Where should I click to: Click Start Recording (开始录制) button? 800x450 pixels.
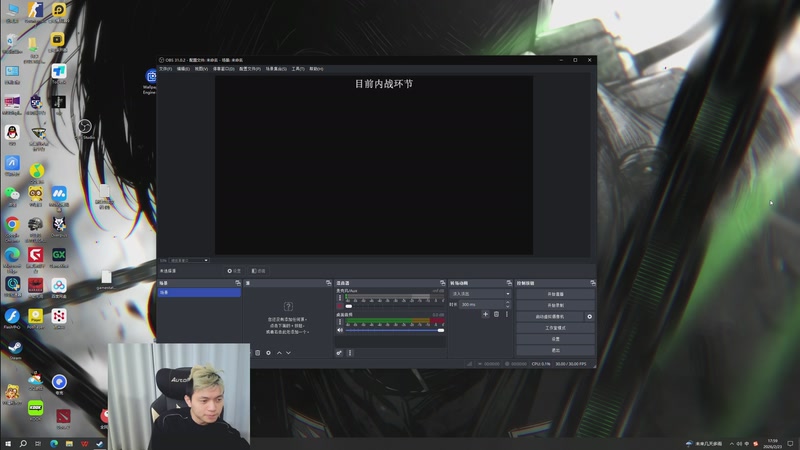tap(555, 305)
